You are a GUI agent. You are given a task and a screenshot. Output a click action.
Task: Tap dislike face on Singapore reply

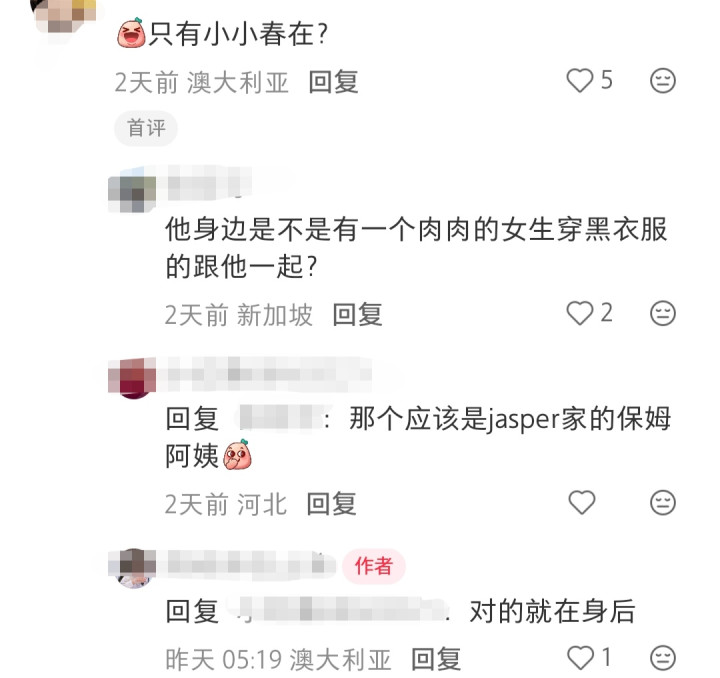pos(663,313)
